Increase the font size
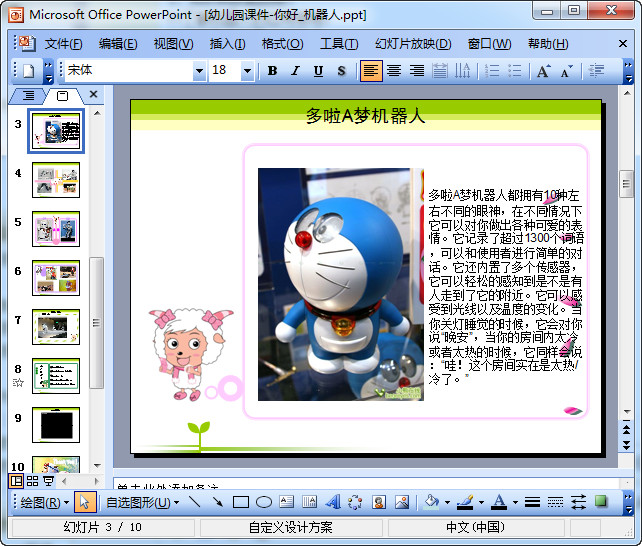 coord(543,71)
